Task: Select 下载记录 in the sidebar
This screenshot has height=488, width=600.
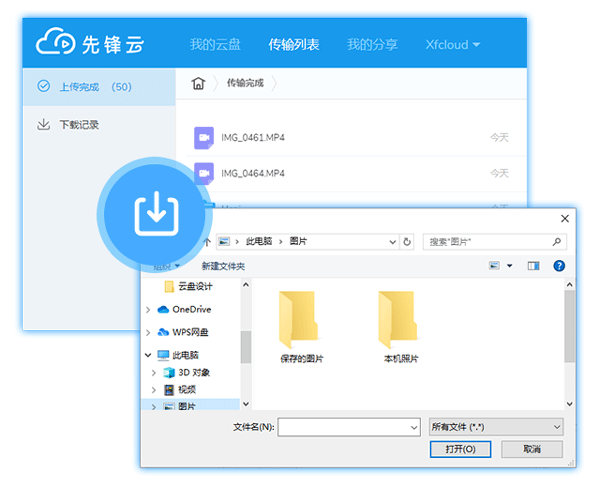Action: click(78, 125)
